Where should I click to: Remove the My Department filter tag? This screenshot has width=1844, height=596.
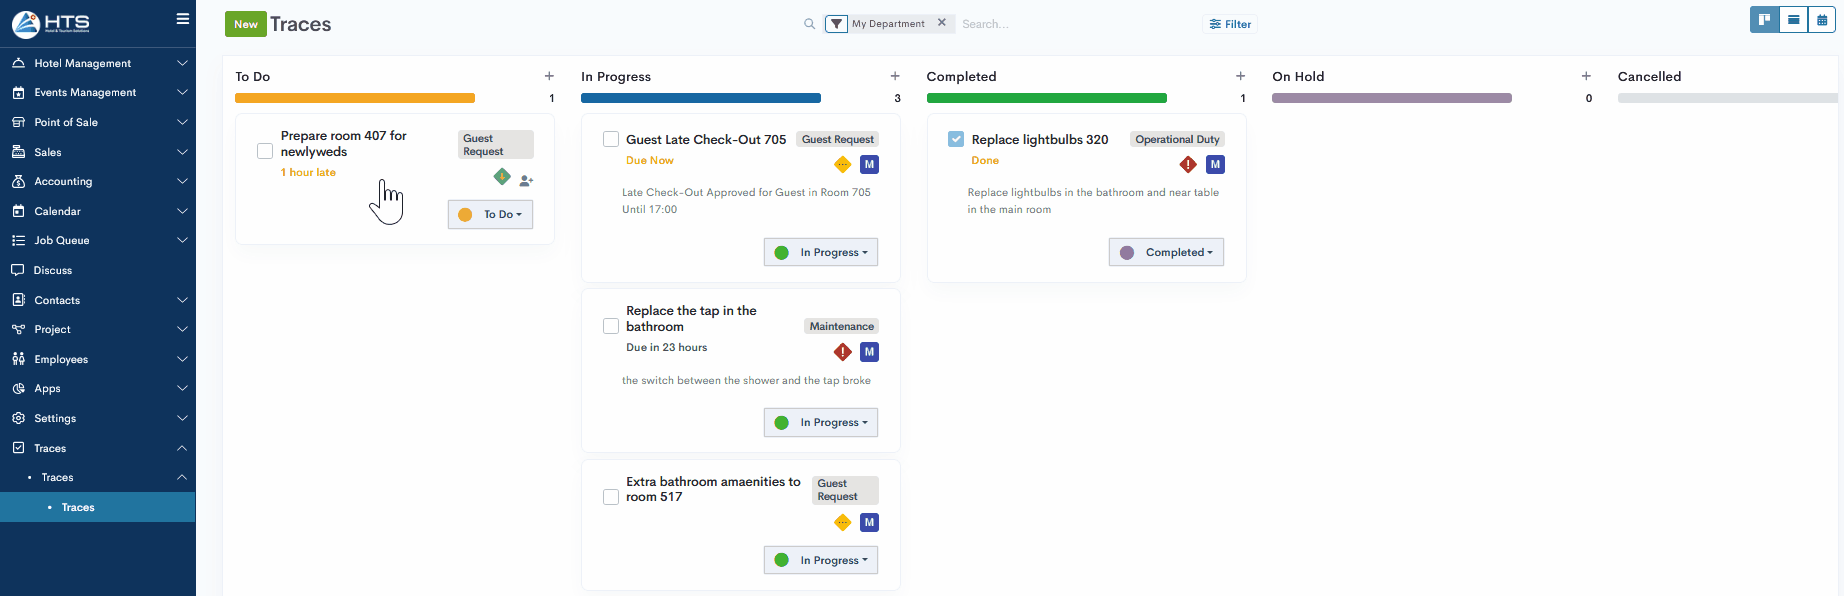pos(941,23)
